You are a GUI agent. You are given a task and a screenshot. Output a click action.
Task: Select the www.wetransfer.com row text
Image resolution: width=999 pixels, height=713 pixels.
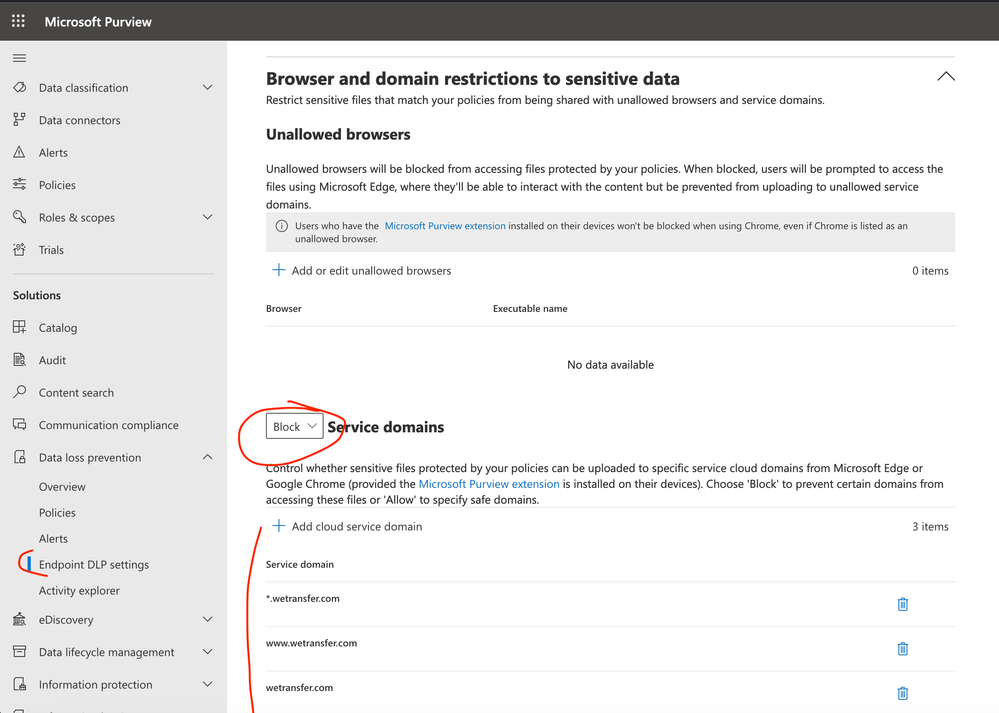312,643
